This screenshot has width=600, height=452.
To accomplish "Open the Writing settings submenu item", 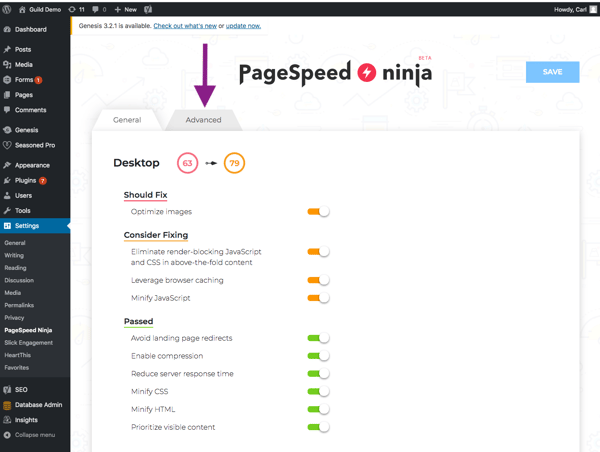I will click(x=14, y=255).
